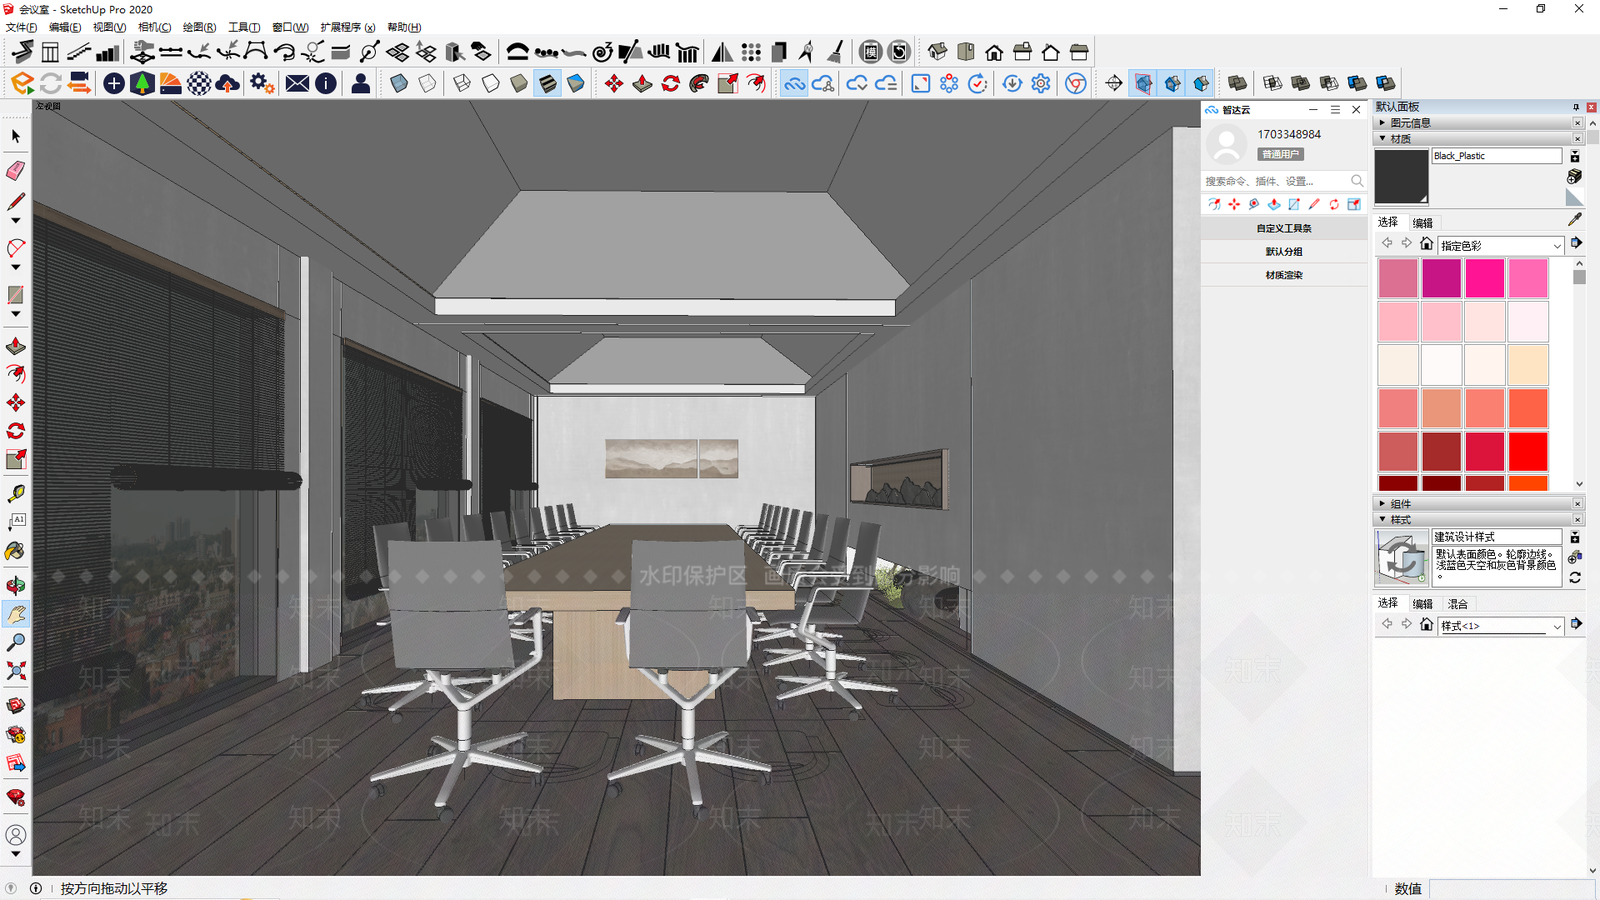Pick the eyedropper sample paint tool

click(1575, 219)
